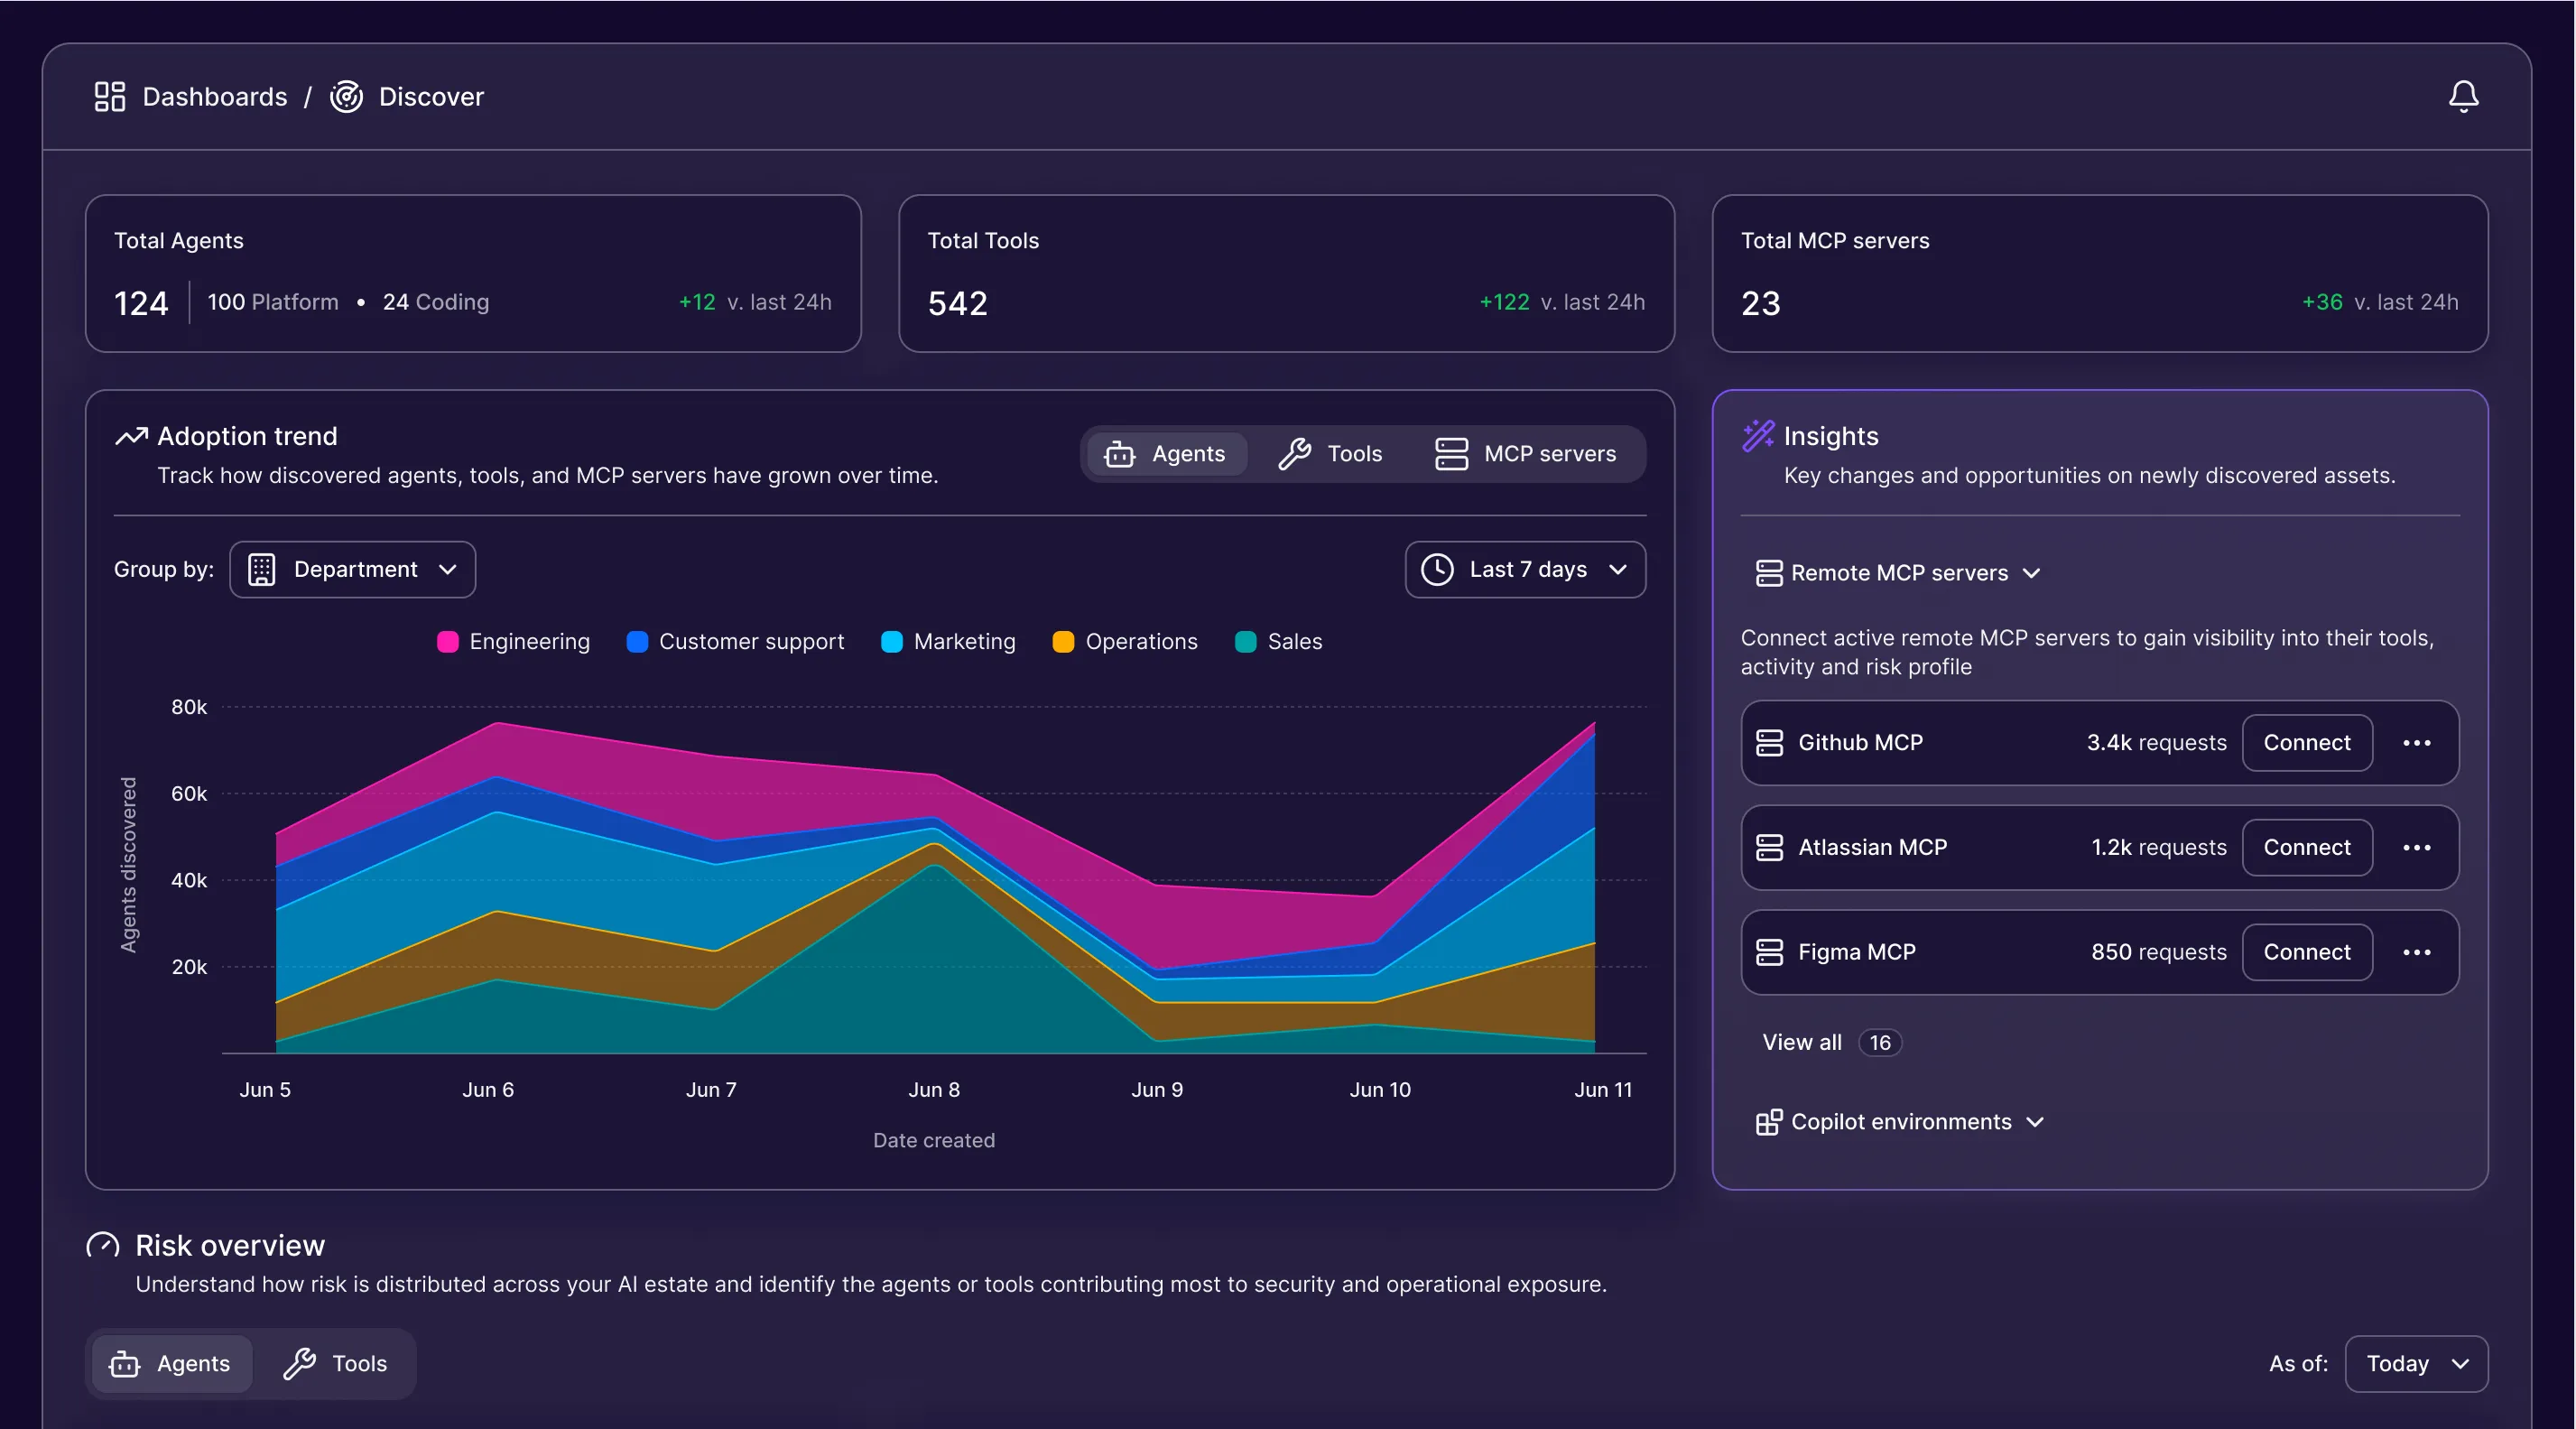Open the notifications bell

click(2463, 96)
